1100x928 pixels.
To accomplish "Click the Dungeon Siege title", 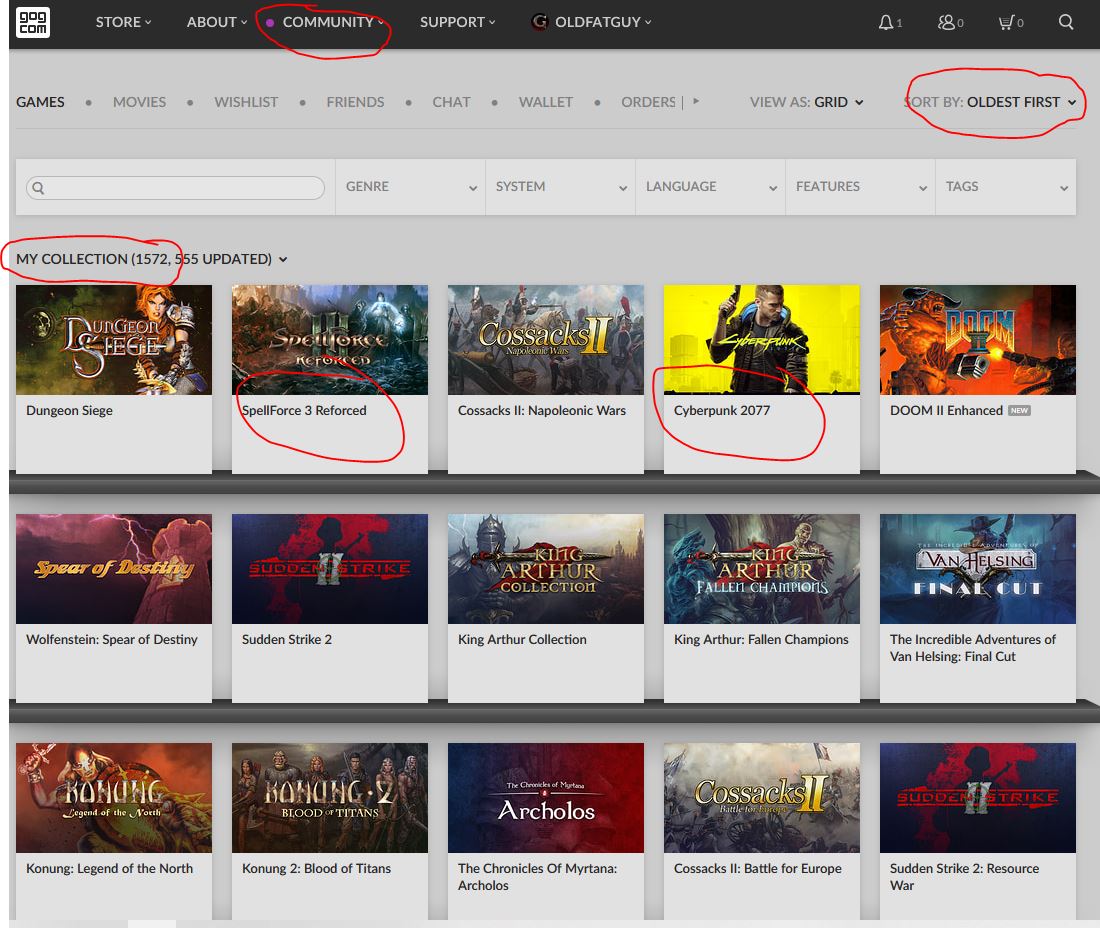I will click(x=69, y=411).
